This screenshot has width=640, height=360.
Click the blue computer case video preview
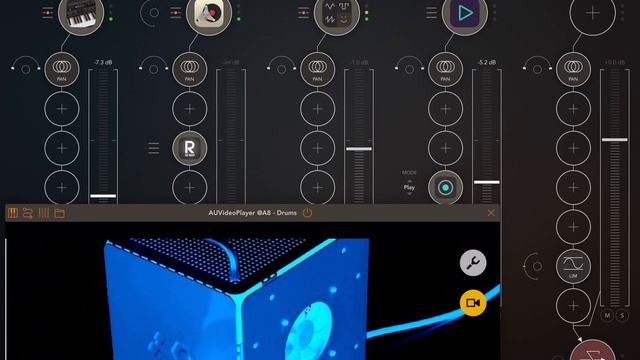[237, 299]
